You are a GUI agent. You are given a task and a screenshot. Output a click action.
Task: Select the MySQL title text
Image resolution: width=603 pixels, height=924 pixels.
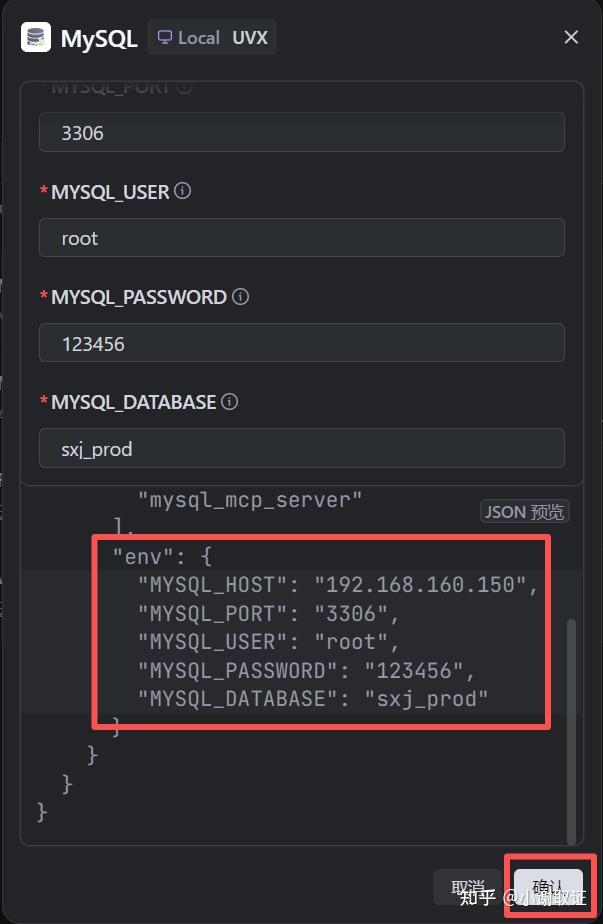tap(98, 38)
